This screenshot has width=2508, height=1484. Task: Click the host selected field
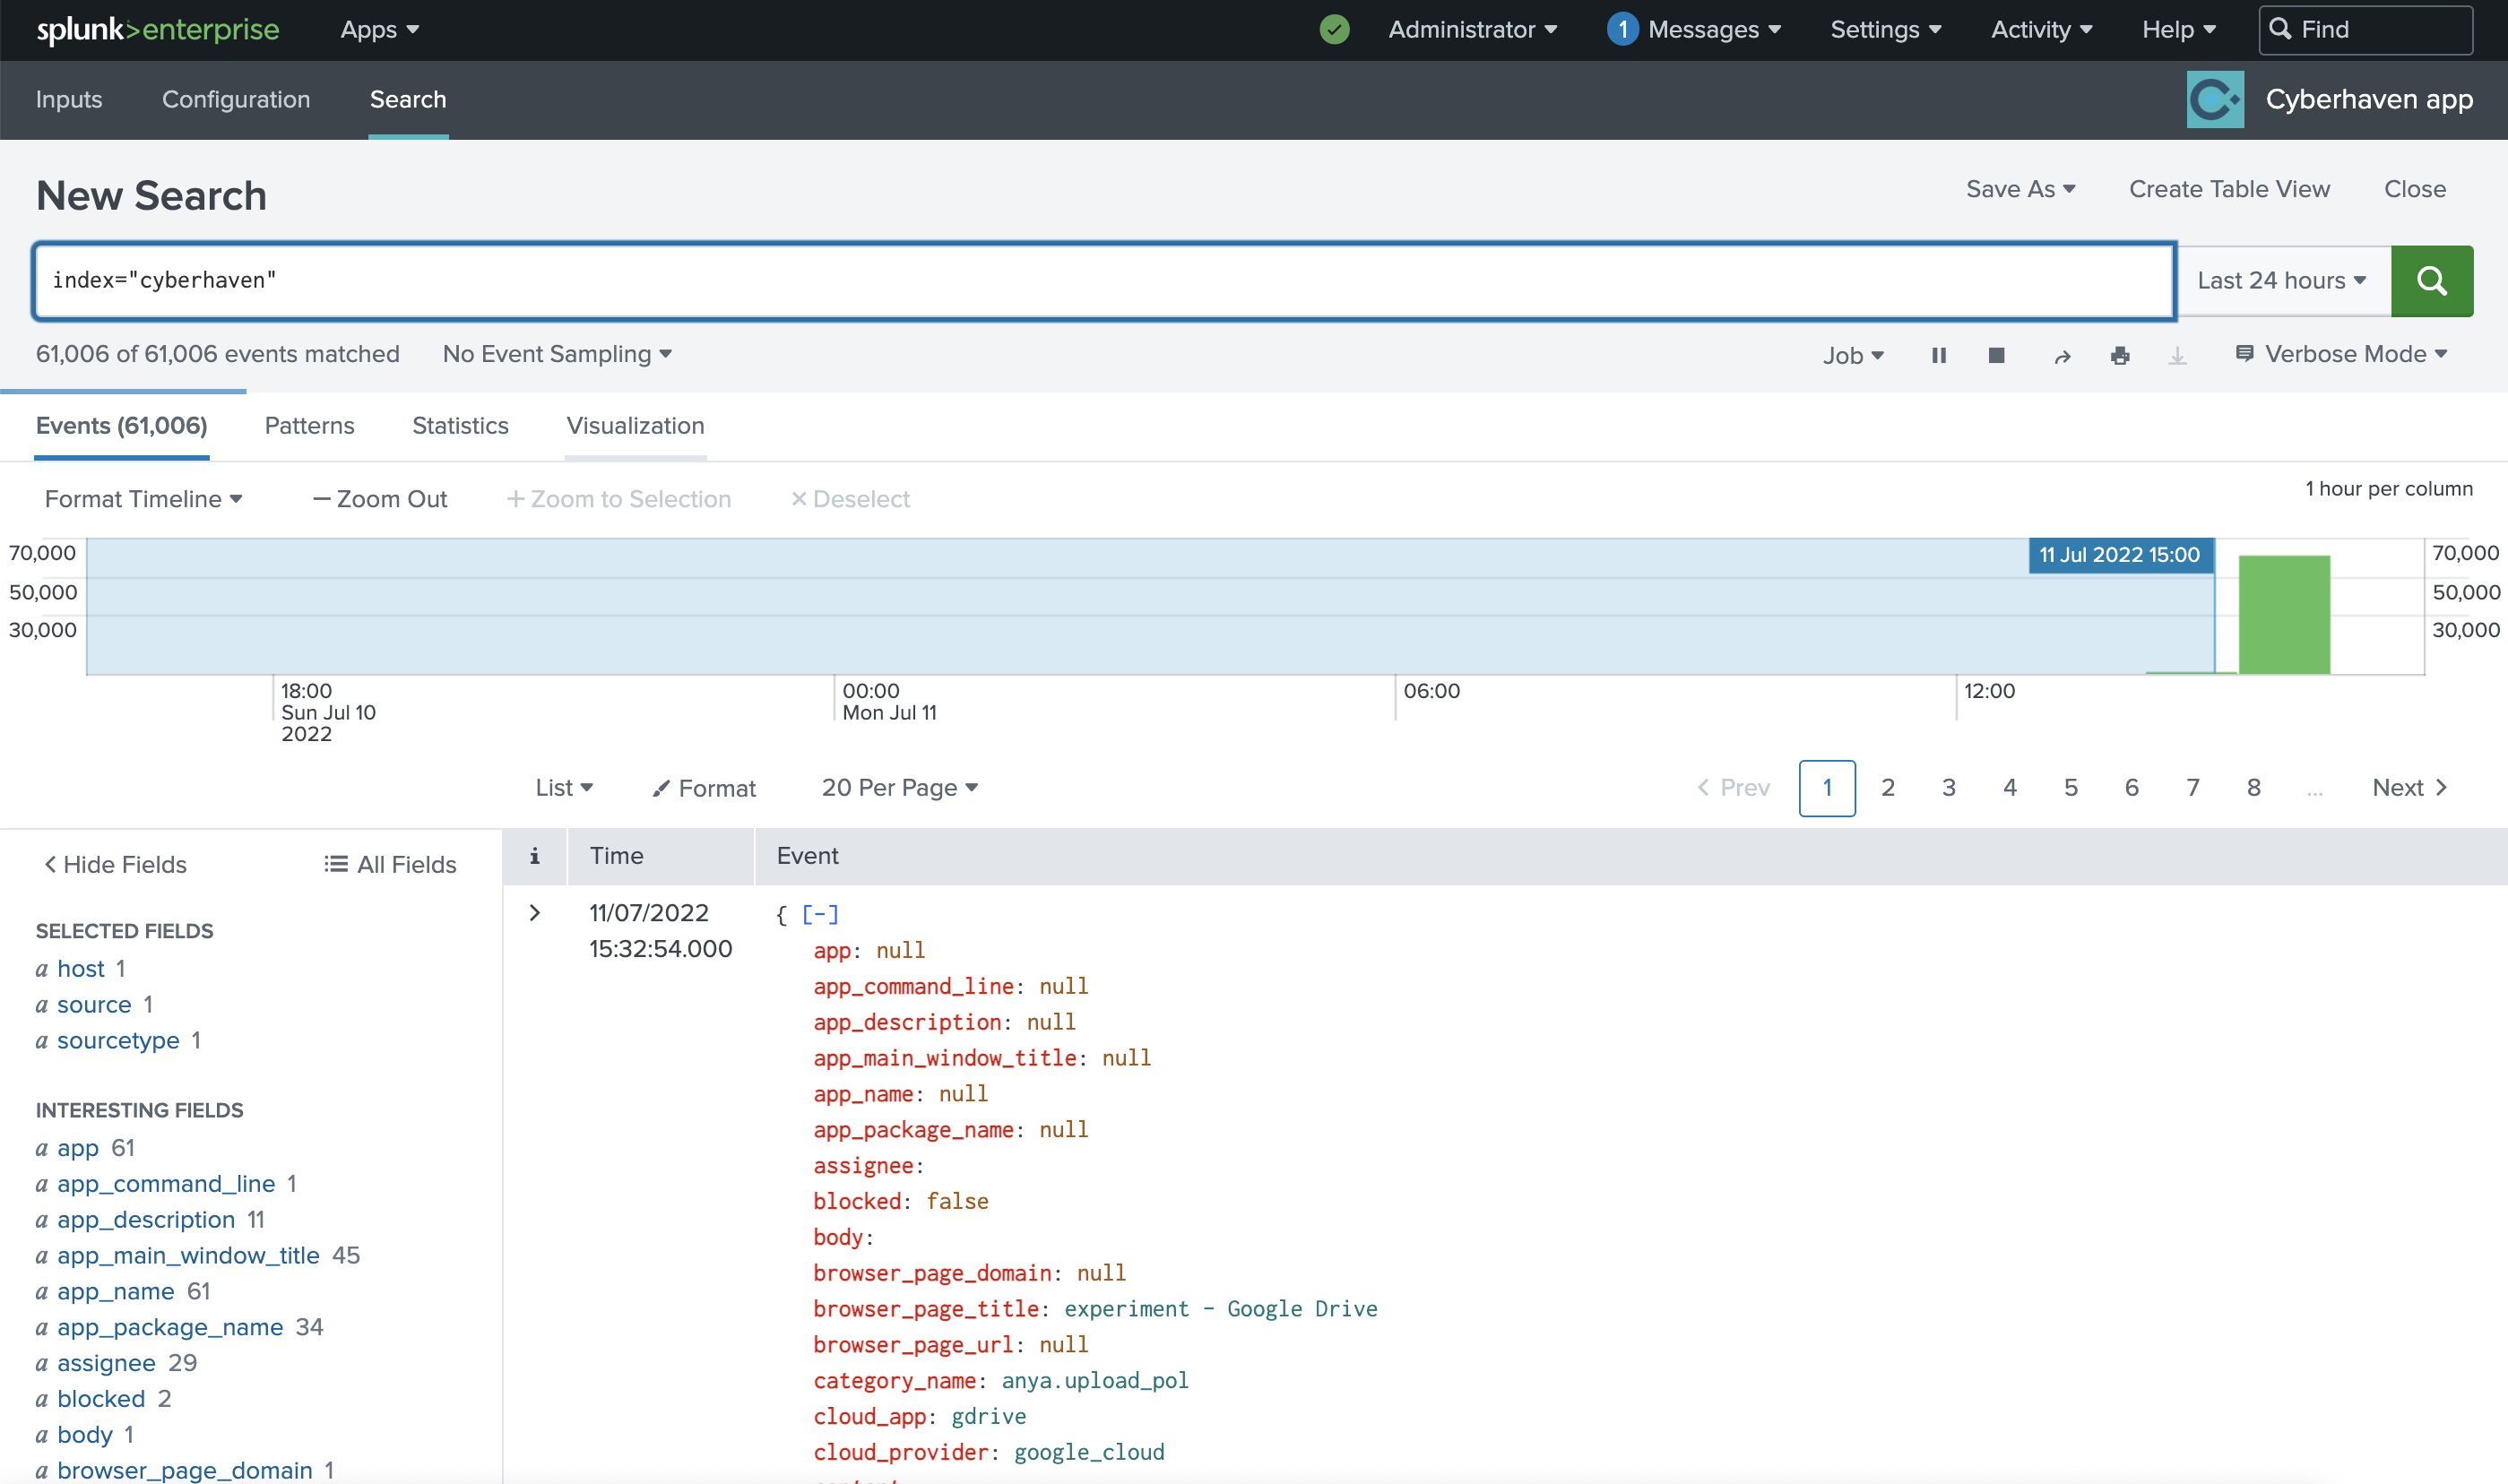(81, 969)
